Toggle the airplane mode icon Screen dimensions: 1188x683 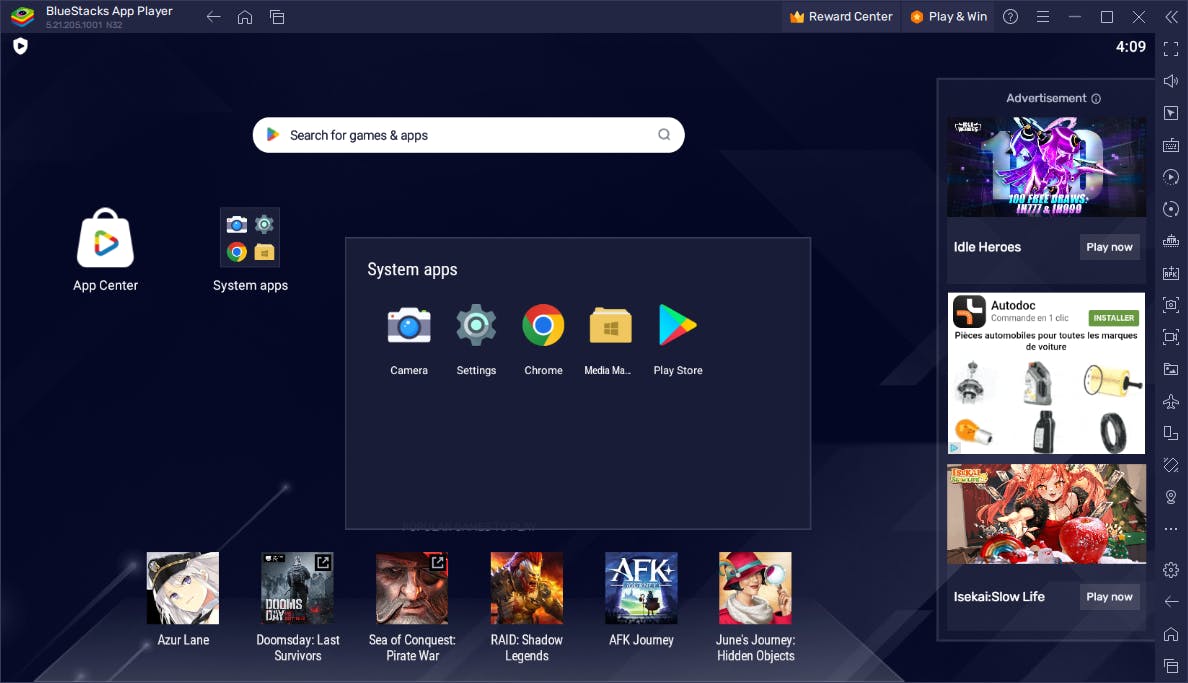click(1171, 401)
